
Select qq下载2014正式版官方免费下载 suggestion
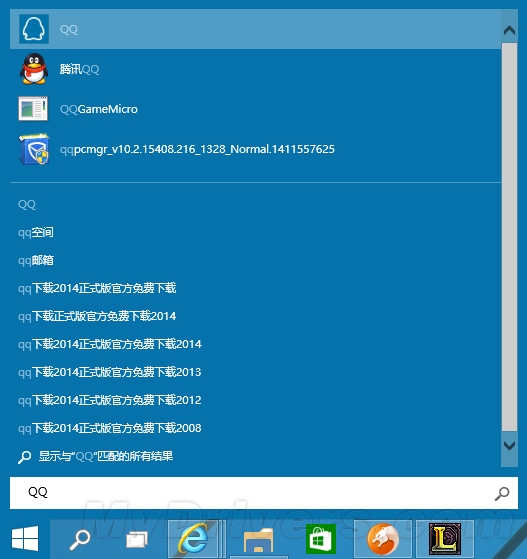tap(97, 288)
